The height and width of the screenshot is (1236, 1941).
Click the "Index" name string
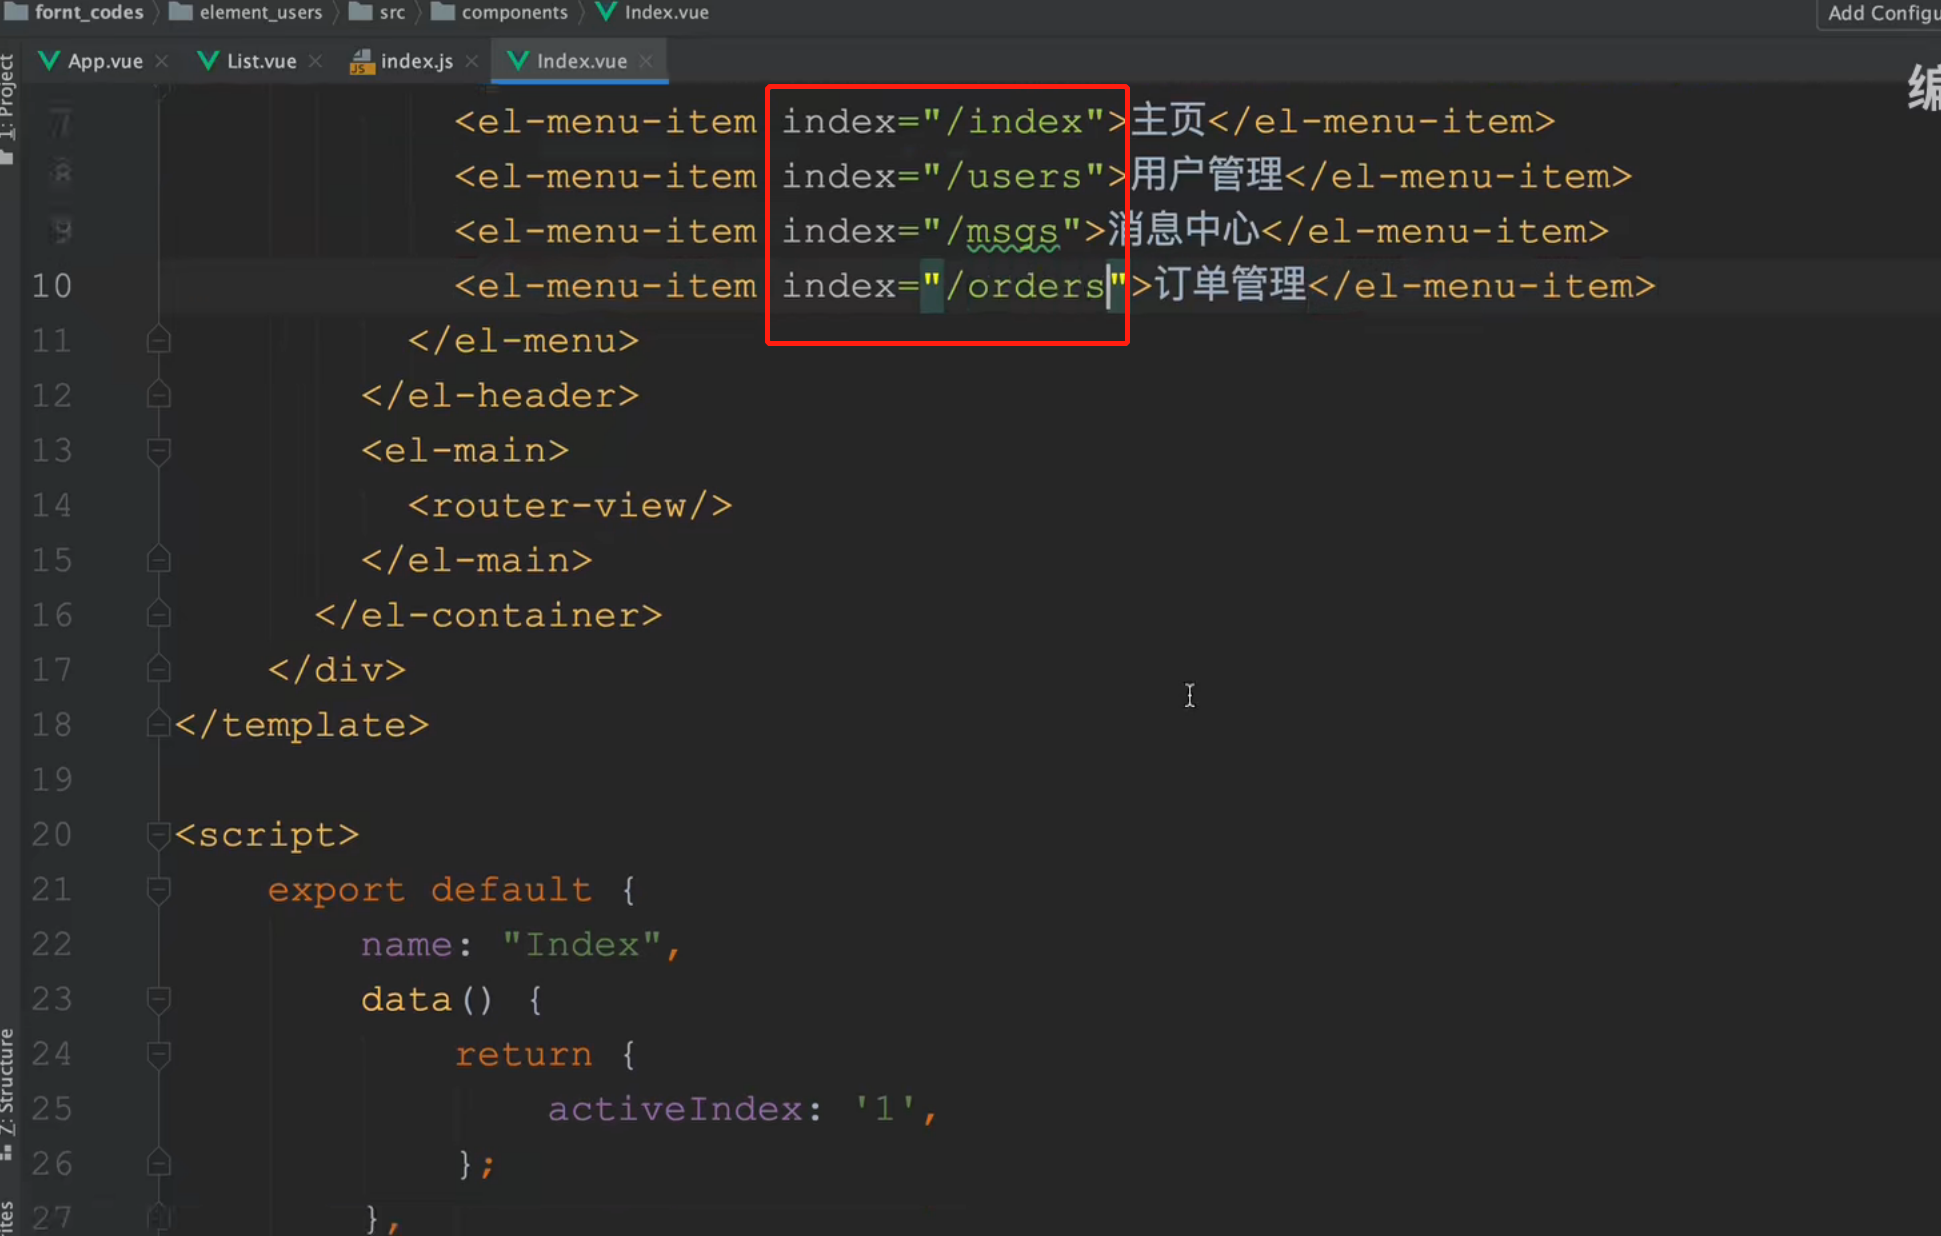[x=581, y=944]
